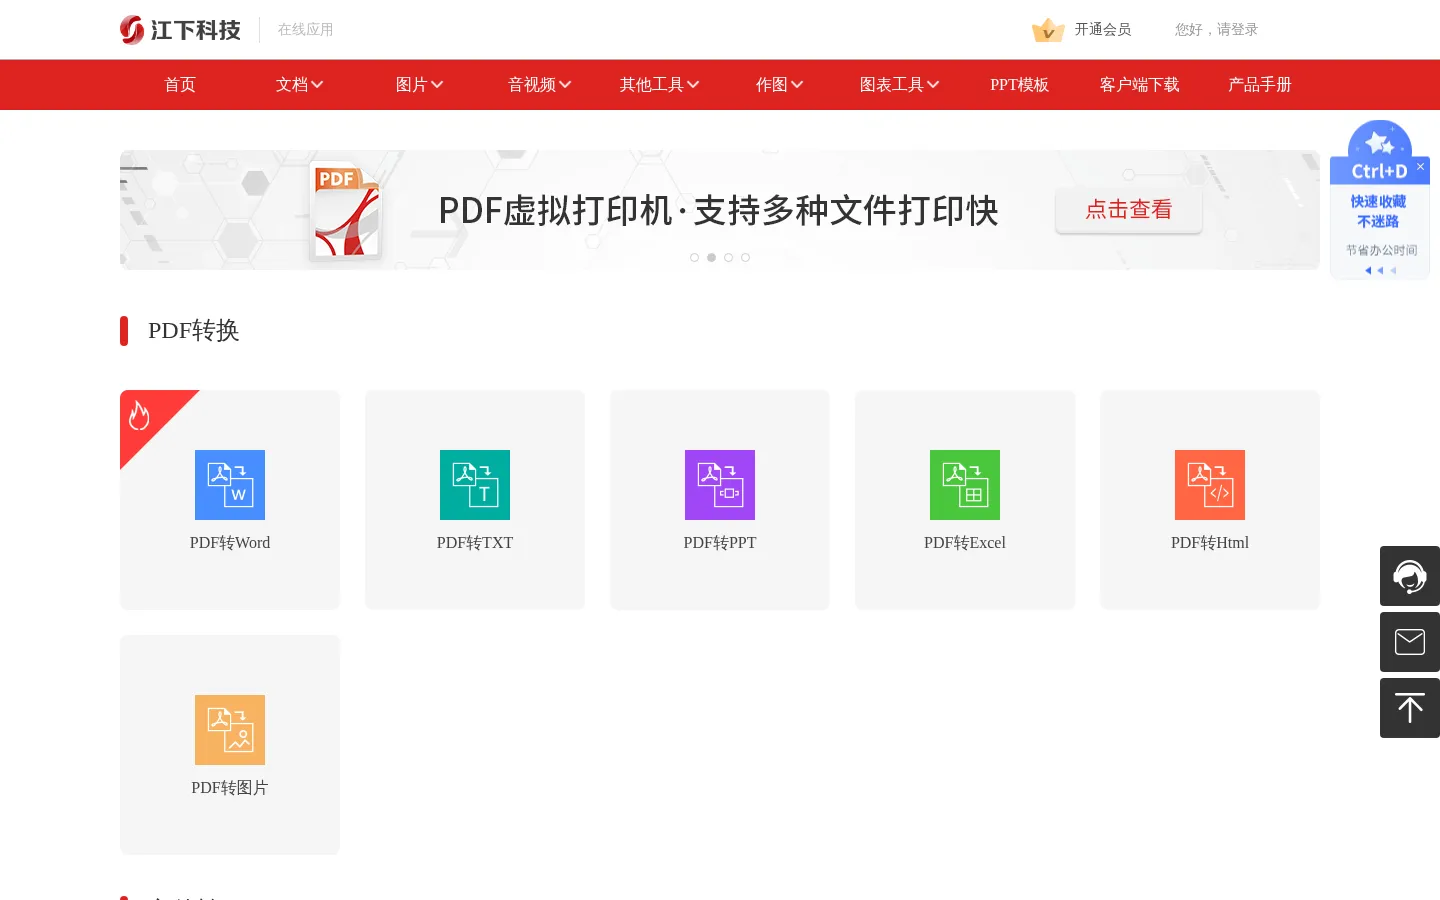Viewport: 1440px width, 900px height.
Task: Select the second banner carousel dot
Action: (x=711, y=258)
